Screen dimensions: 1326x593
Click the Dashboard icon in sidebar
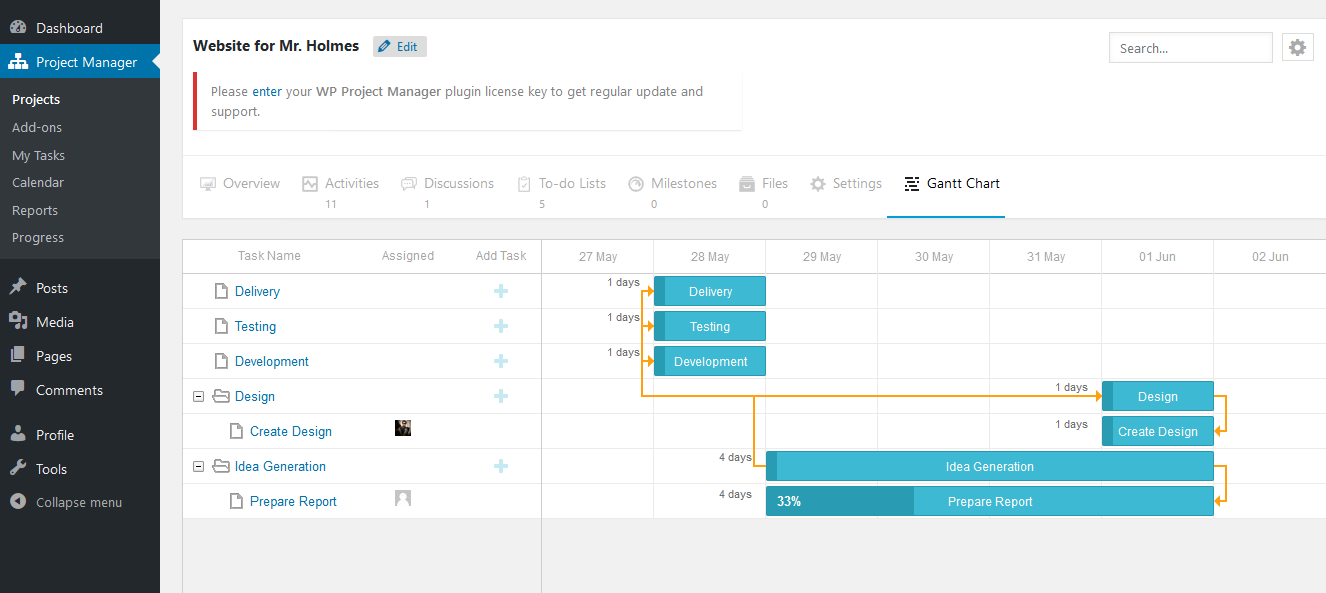point(18,28)
